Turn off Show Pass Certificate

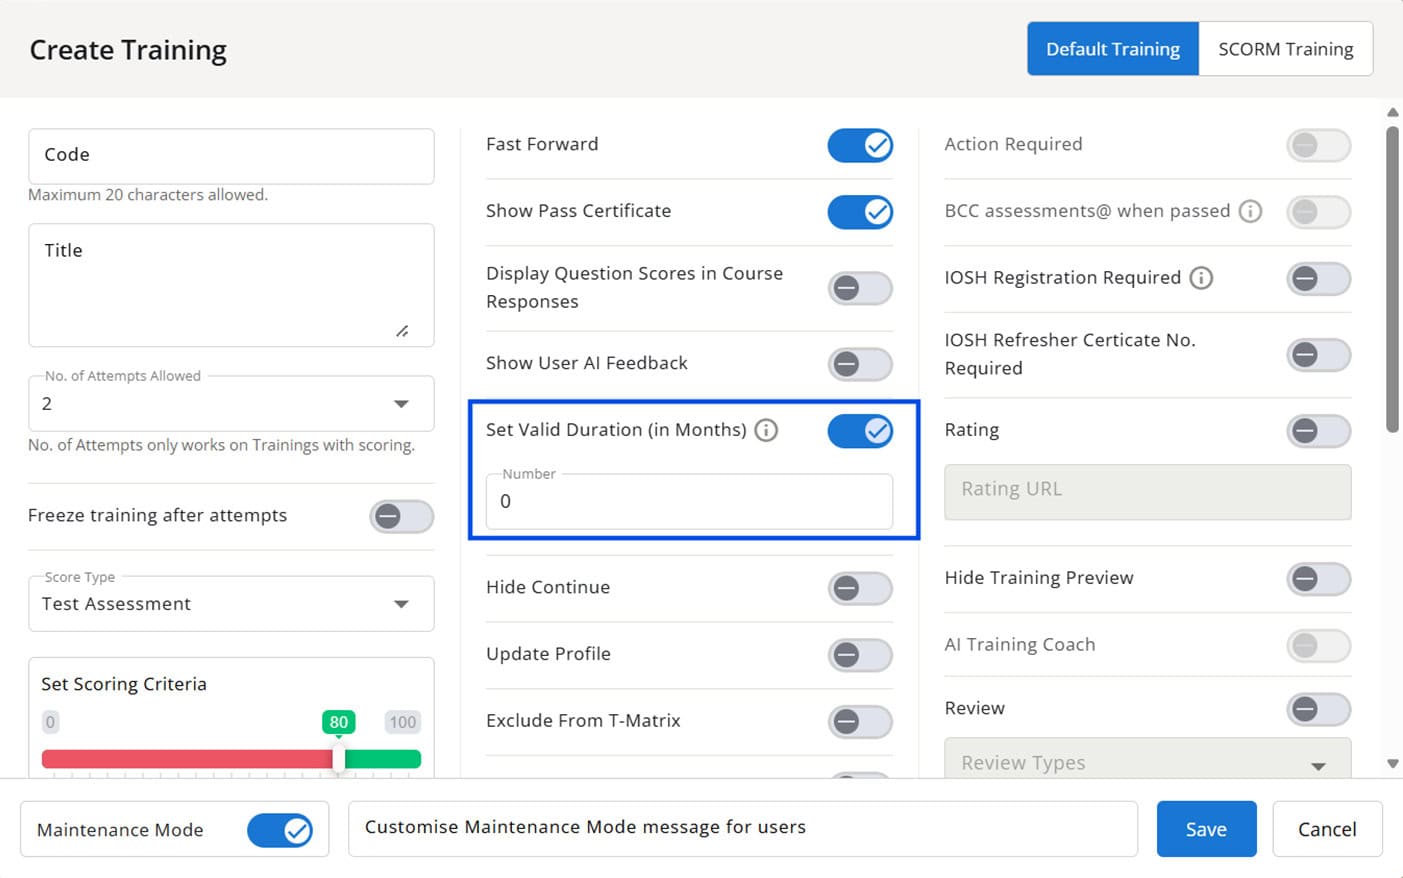pos(860,212)
